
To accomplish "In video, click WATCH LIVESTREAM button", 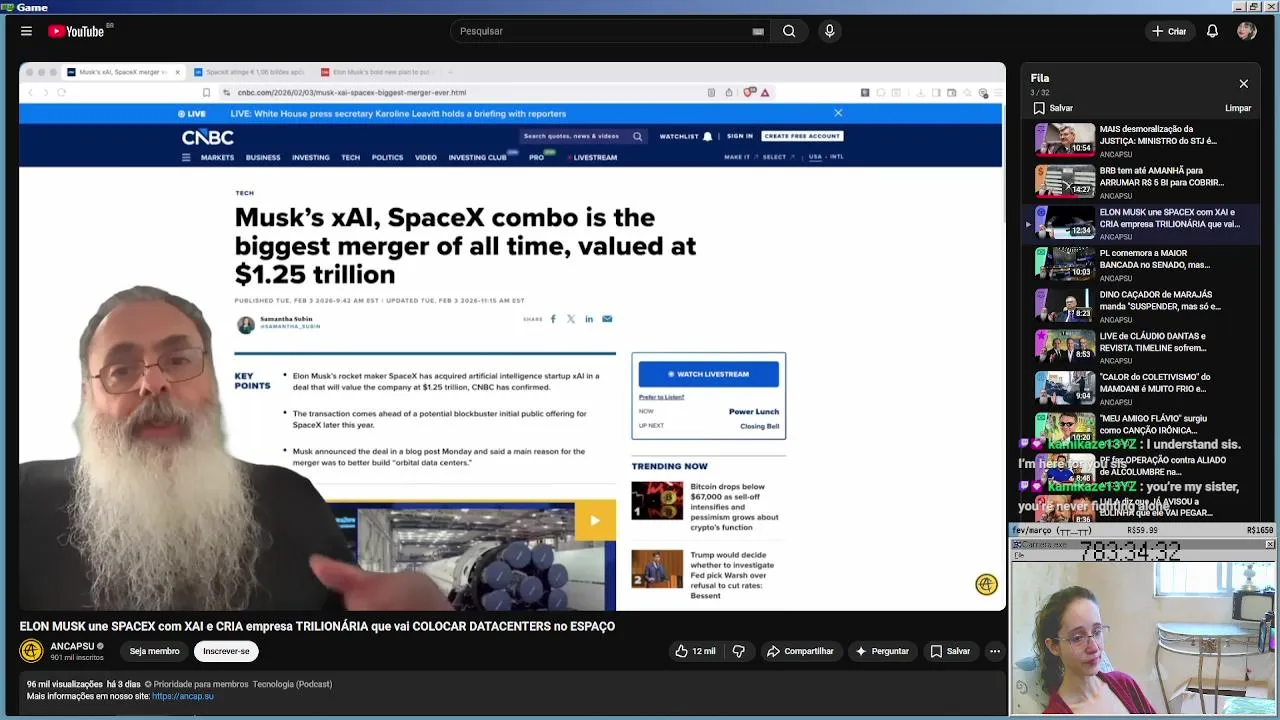I will [x=708, y=374].
